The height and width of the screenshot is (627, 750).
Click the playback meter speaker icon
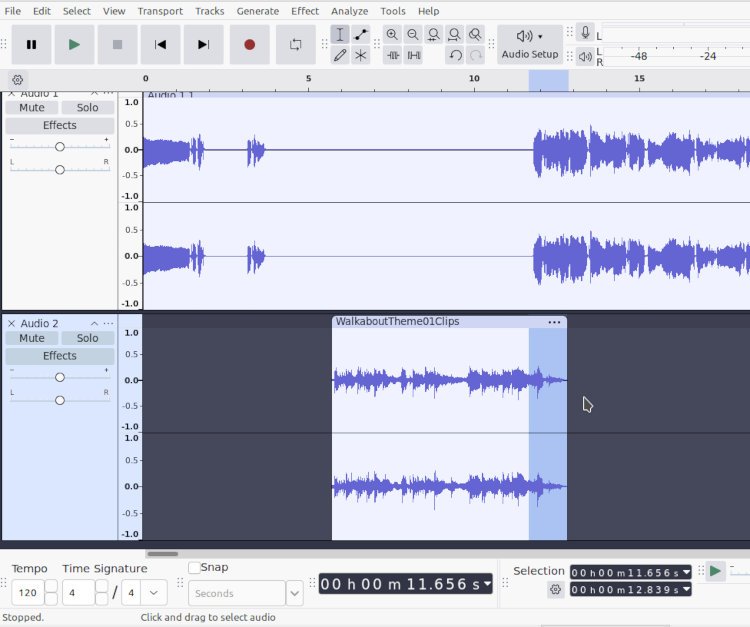585,57
